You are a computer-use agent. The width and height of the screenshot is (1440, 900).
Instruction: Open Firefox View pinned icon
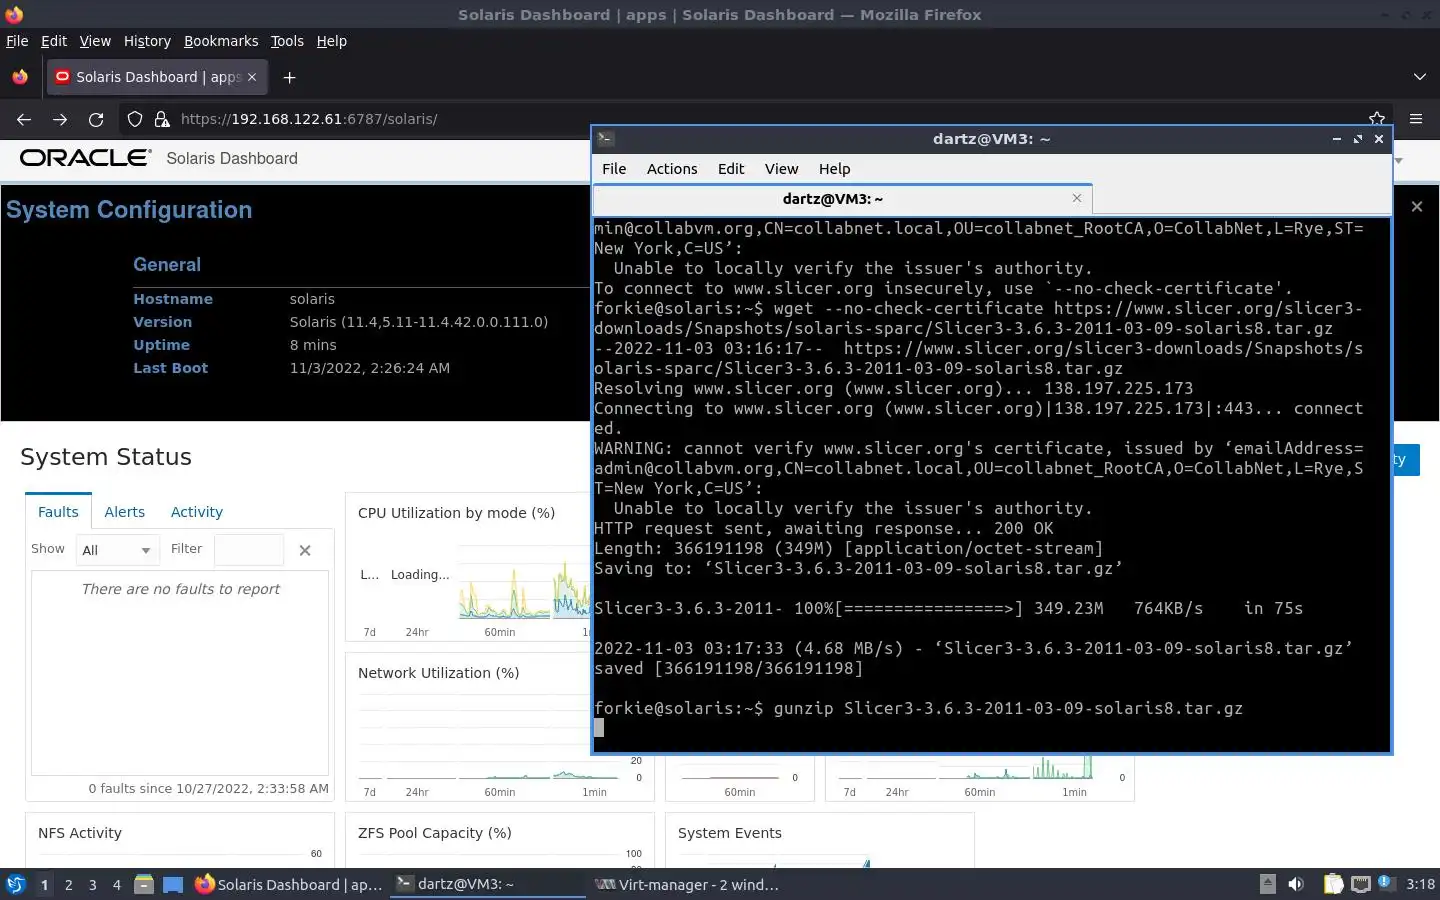[x=20, y=77]
